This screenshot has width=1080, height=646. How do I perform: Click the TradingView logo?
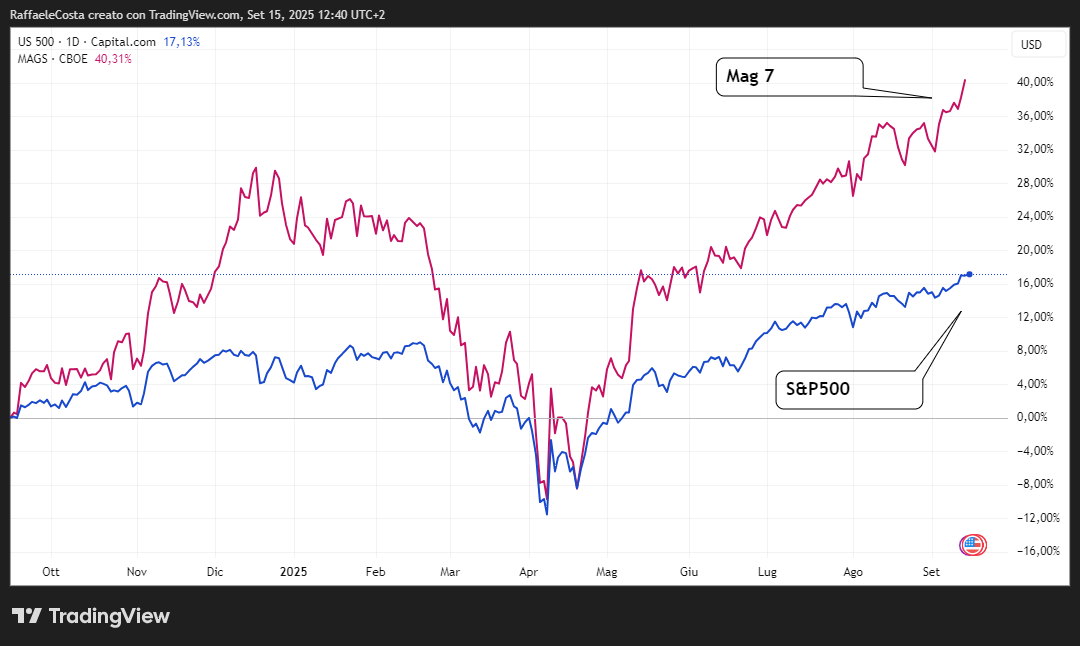click(91, 616)
